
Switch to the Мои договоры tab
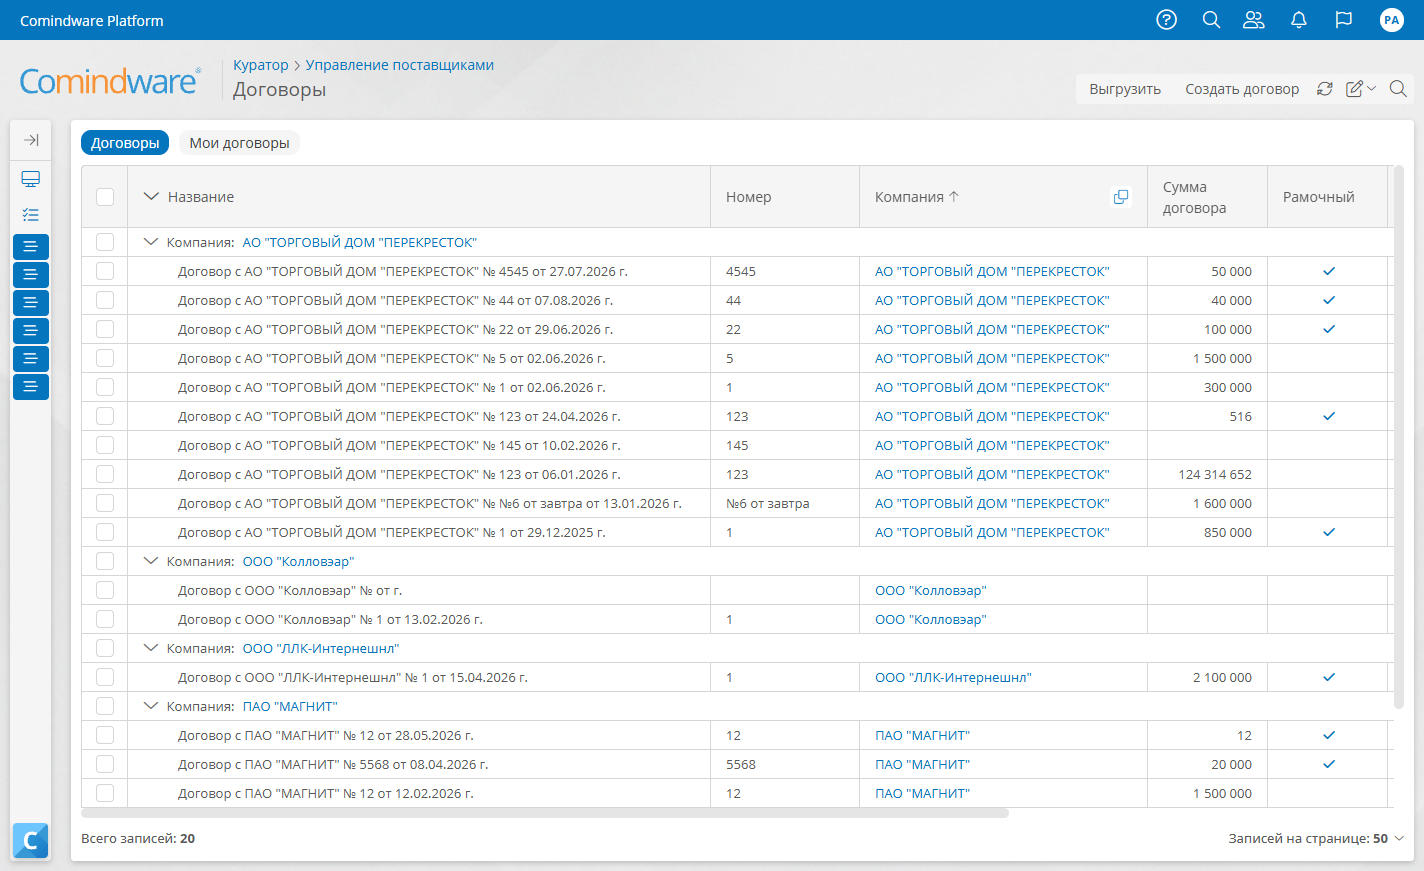[239, 143]
